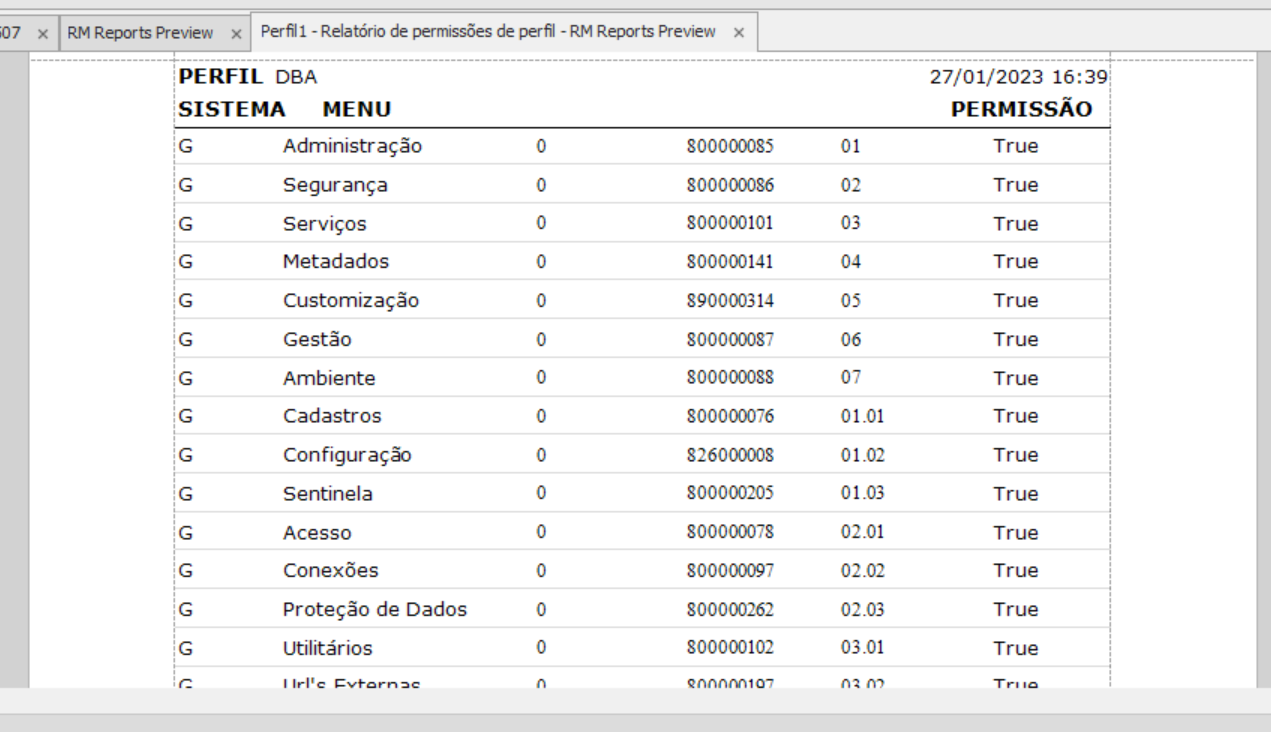Select the Administração menu entry
The width and height of the screenshot is (1271, 732).
point(352,146)
